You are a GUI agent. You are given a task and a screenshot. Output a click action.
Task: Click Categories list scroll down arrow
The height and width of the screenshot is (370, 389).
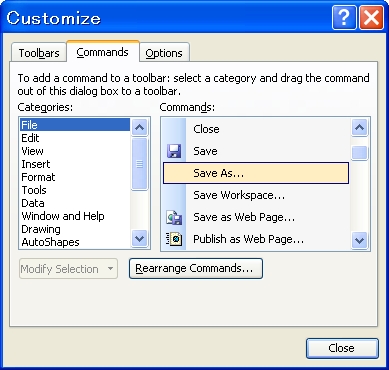[139, 239]
